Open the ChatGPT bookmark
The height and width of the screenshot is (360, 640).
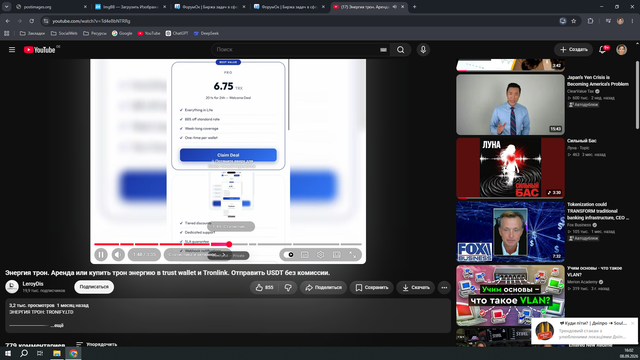(177, 33)
